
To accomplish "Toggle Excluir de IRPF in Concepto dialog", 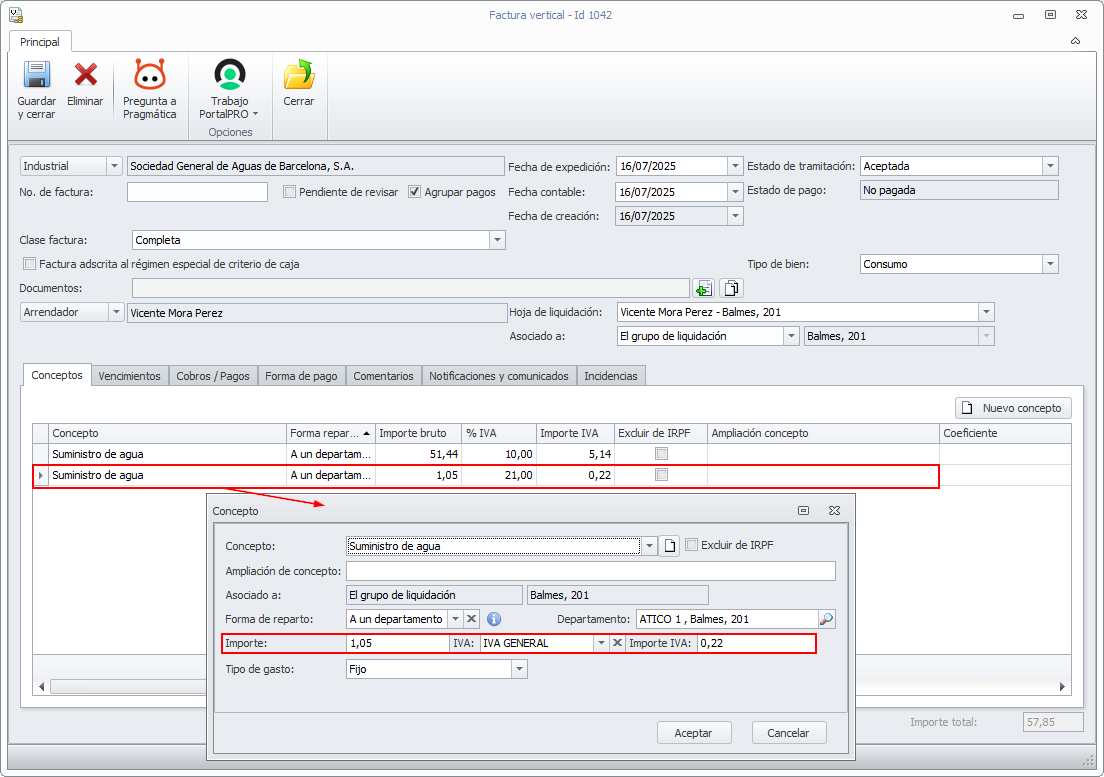I will pos(692,545).
